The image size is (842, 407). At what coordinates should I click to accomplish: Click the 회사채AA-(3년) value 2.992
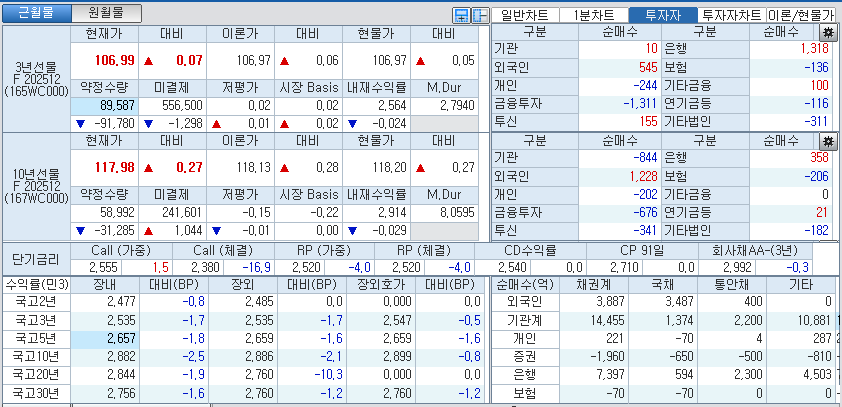(x=737, y=267)
